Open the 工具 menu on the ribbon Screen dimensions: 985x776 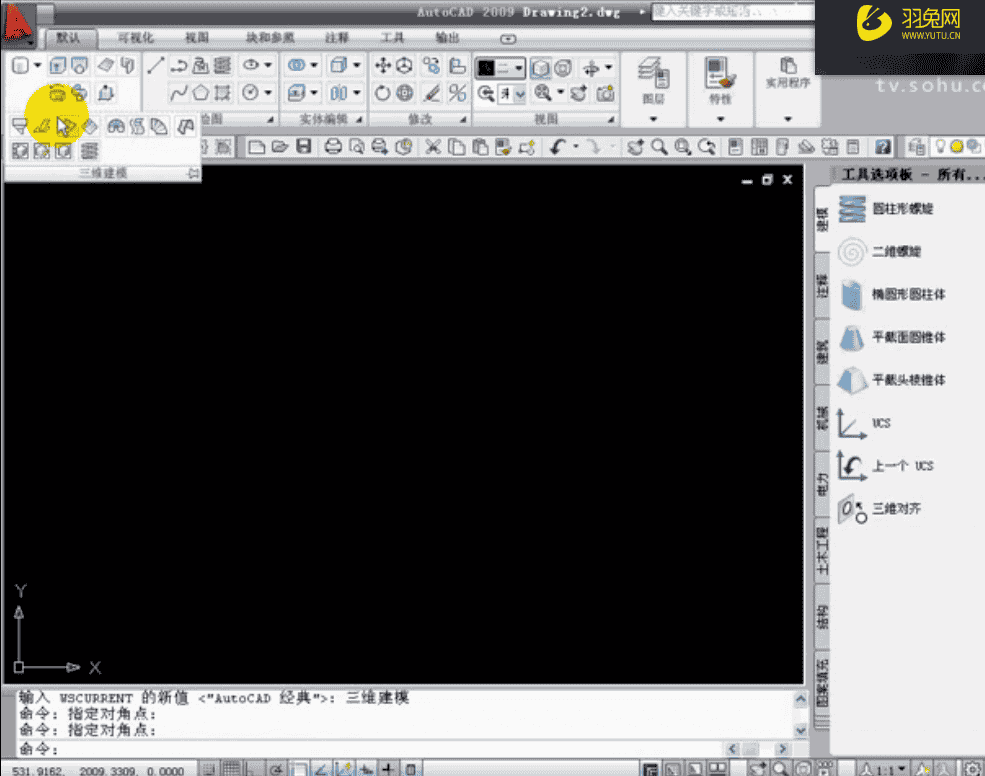click(391, 38)
